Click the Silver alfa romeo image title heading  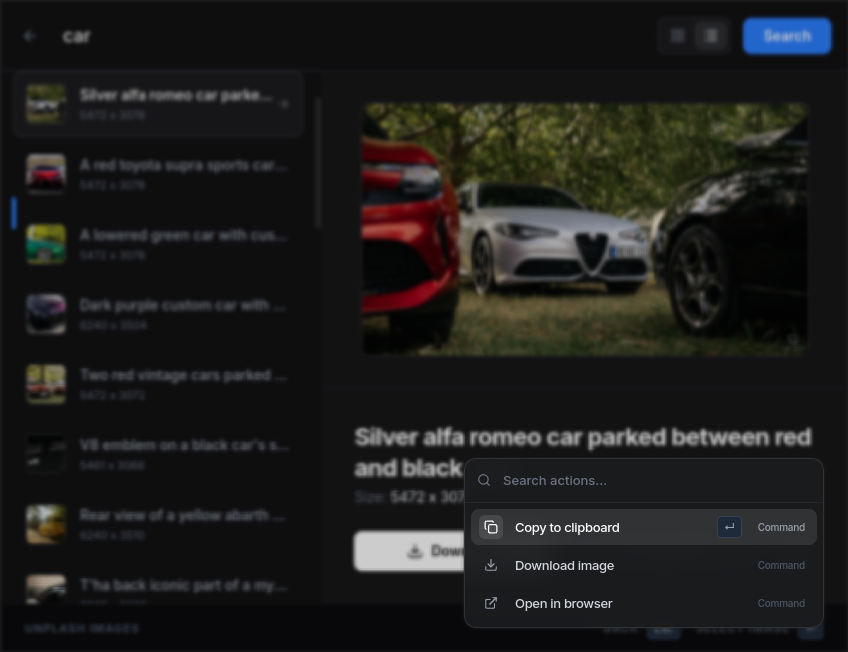(x=582, y=453)
